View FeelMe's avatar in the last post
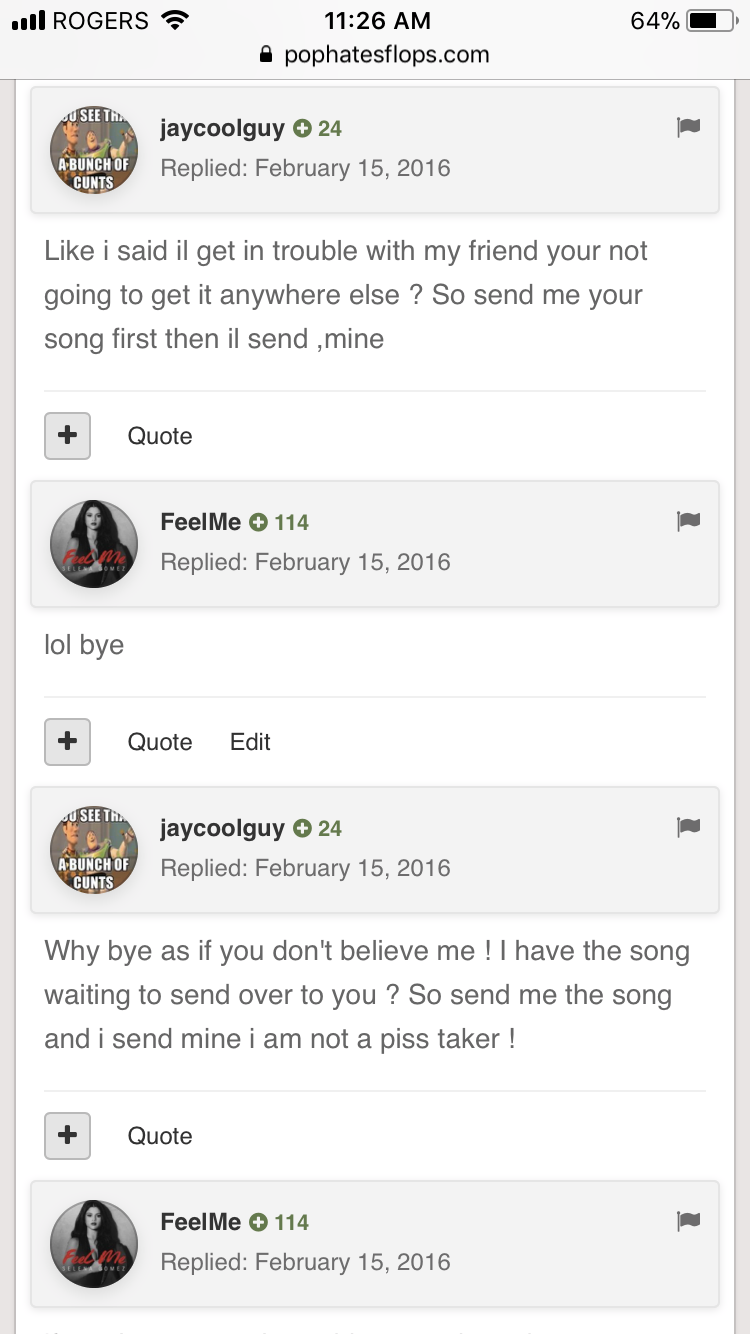This screenshot has height=1334, width=750. pyautogui.click(x=94, y=1244)
